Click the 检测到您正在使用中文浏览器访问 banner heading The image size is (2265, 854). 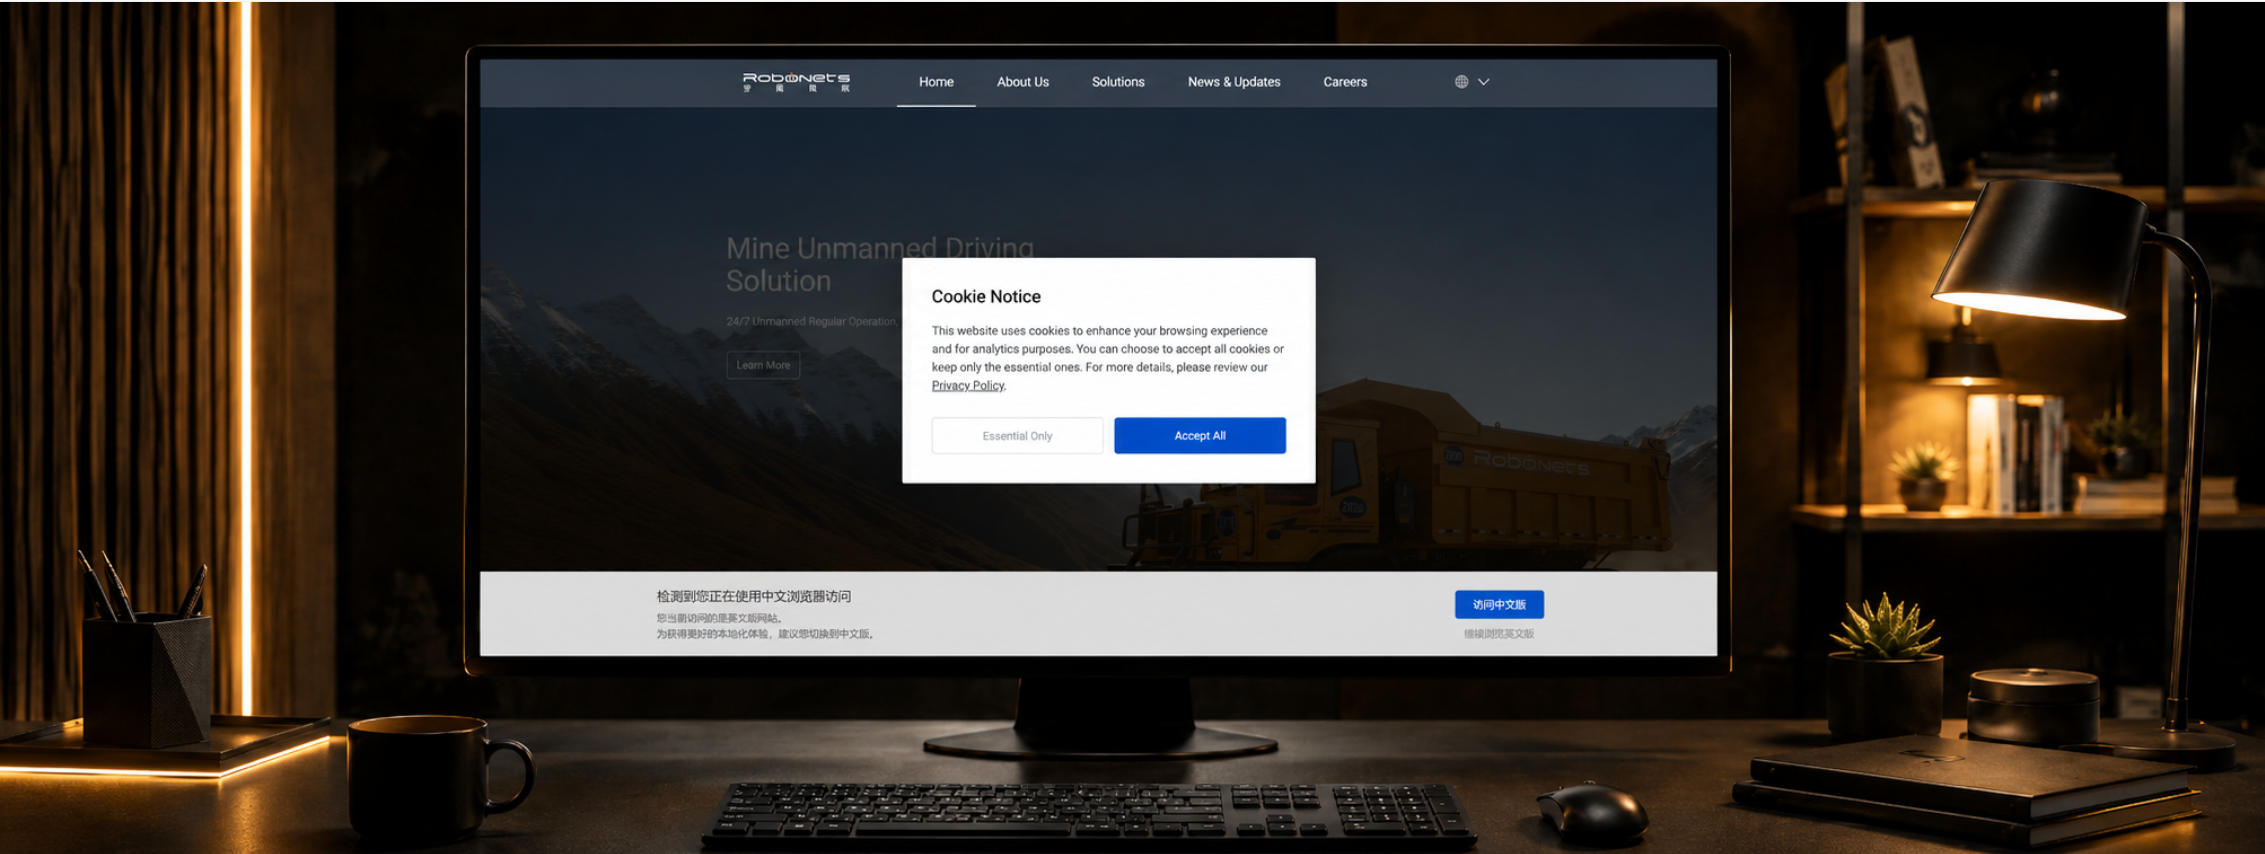[754, 597]
